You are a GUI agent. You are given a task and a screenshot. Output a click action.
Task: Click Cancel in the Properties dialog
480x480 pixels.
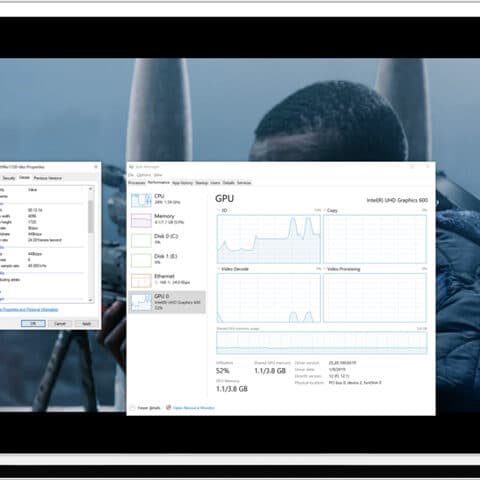pos(60,323)
